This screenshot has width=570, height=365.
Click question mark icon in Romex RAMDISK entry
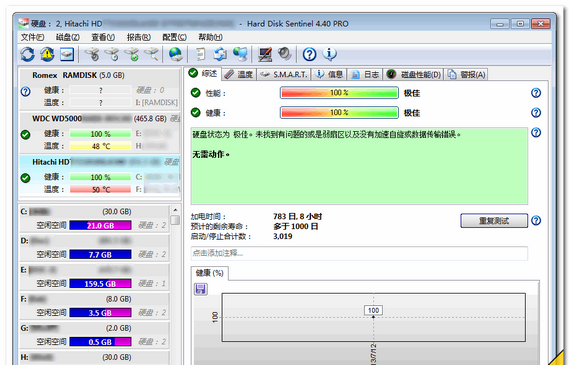[25, 91]
